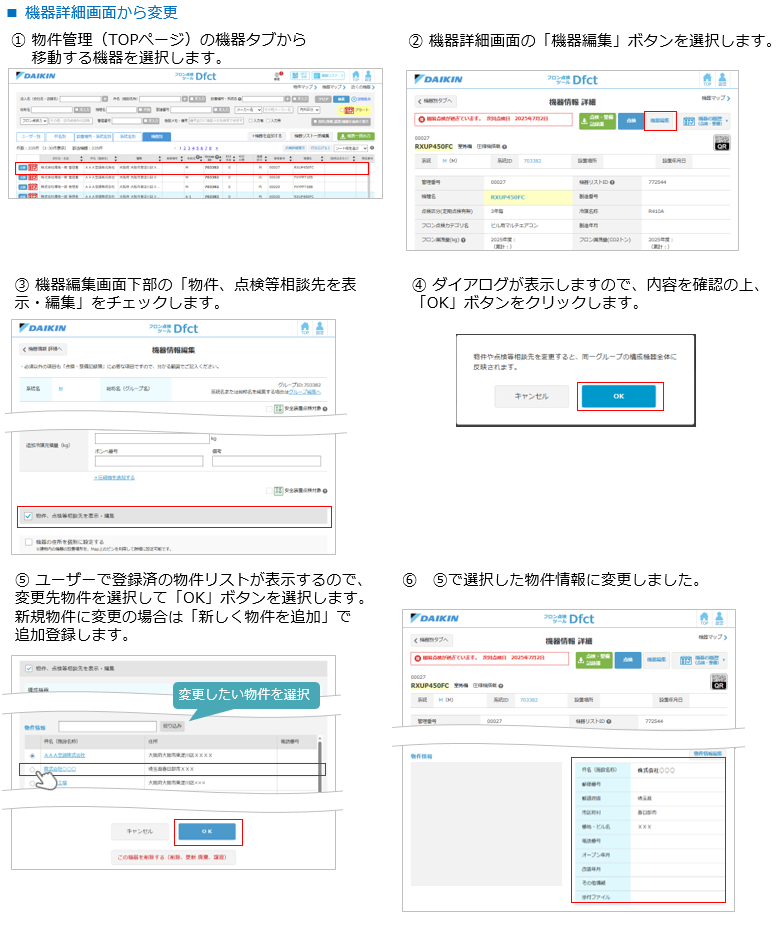The image size is (778, 925).
Task: Select the blue 機器別 tab in step 1
Action: (x=155, y=135)
